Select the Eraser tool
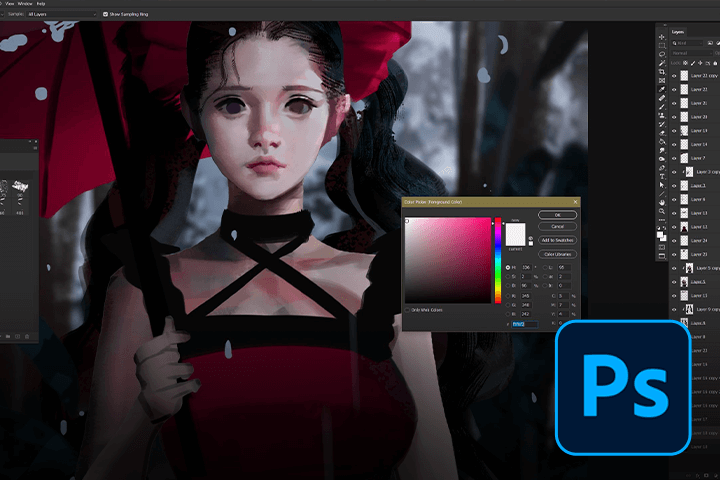The height and width of the screenshot is (480, 720). point(662,133)
